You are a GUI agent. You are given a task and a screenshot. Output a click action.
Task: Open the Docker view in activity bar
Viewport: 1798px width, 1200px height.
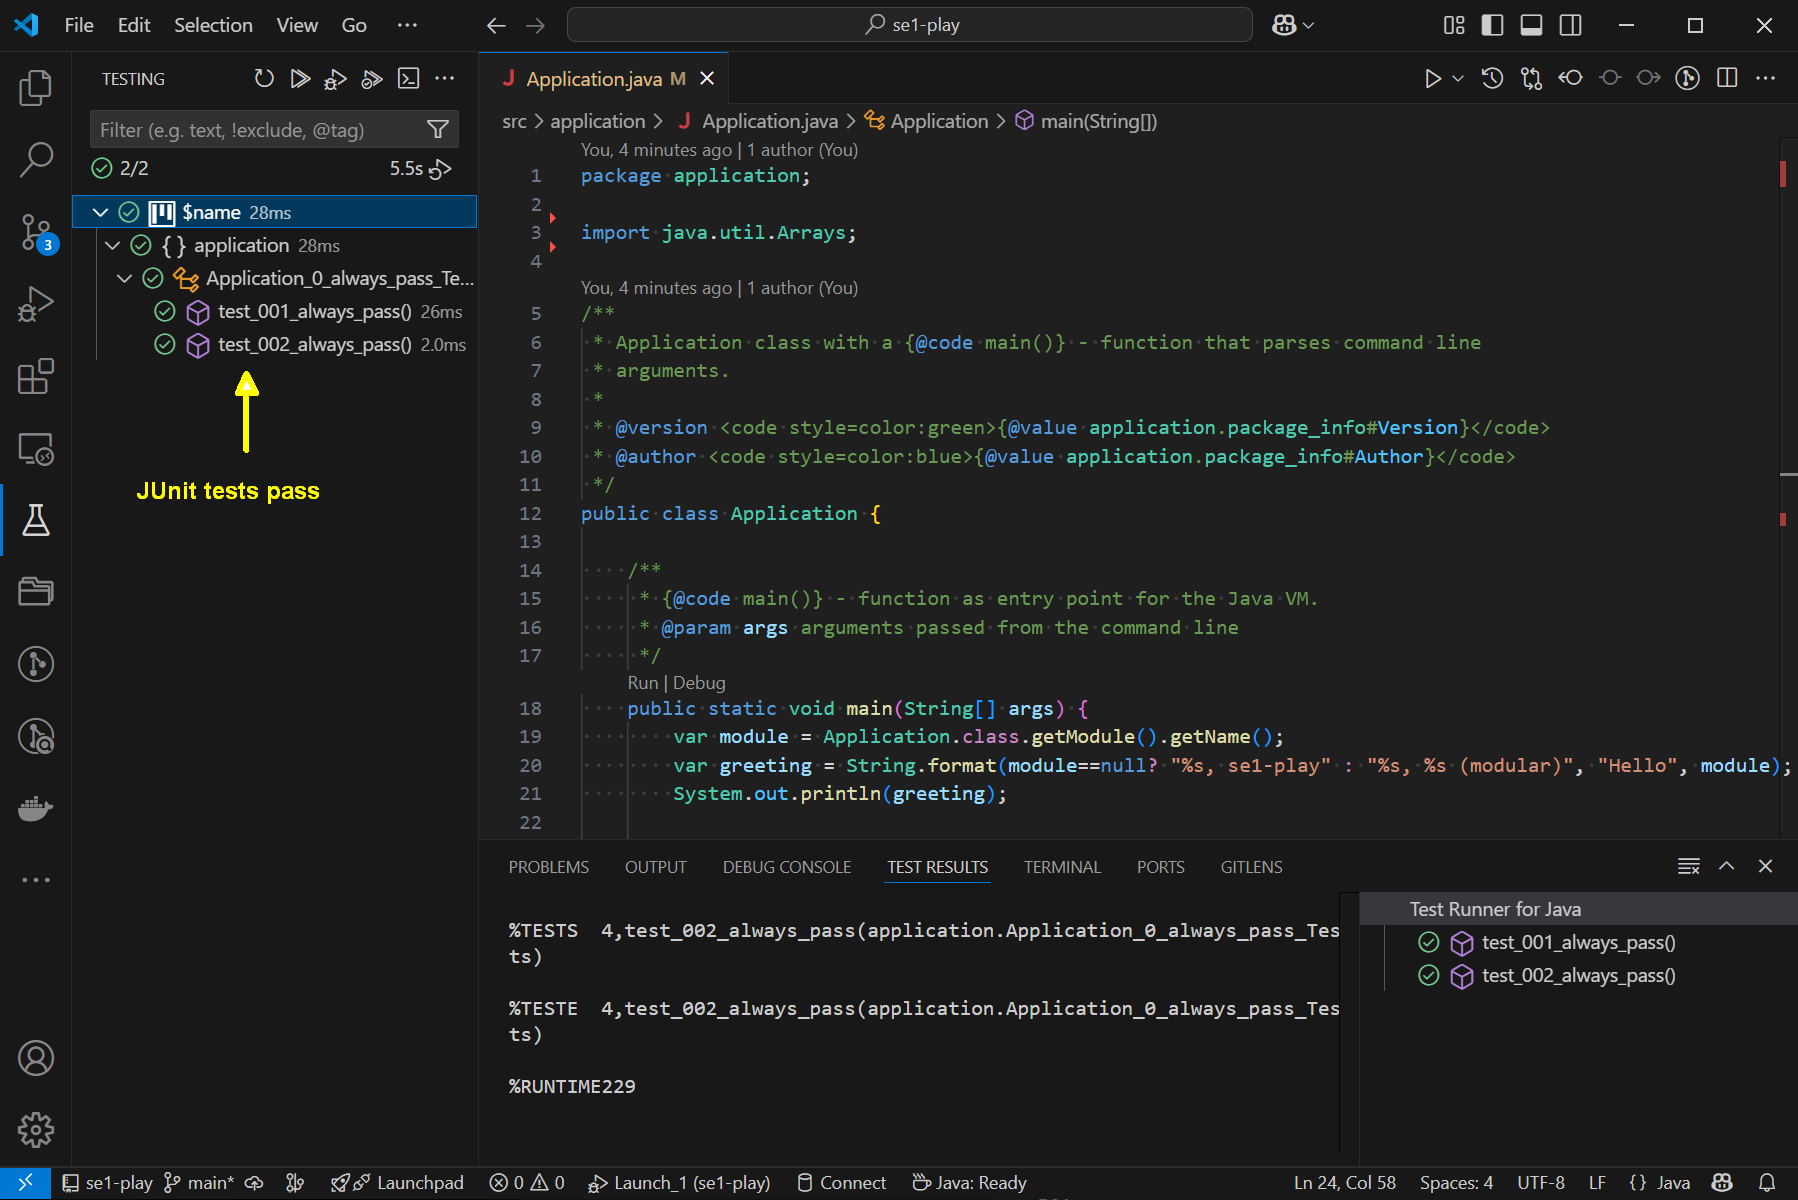[36, 808]
